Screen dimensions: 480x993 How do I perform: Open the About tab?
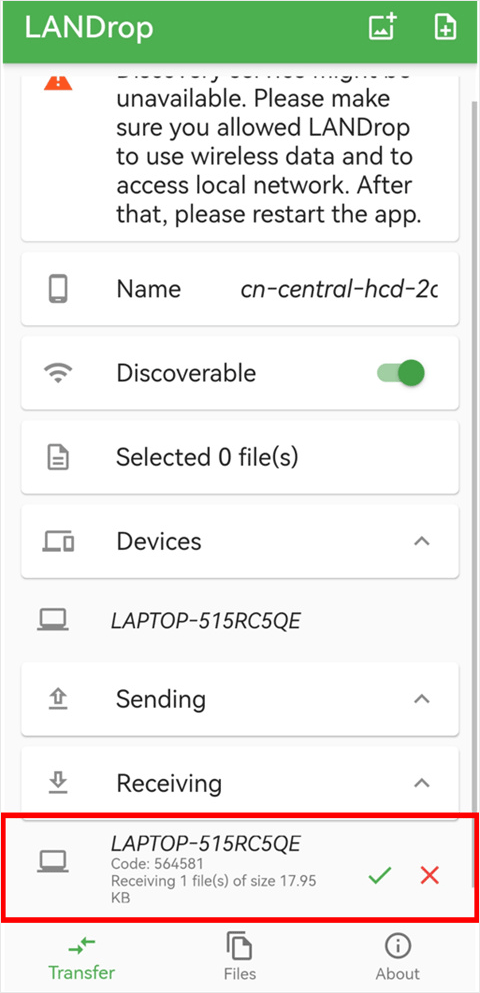point(398,958)
